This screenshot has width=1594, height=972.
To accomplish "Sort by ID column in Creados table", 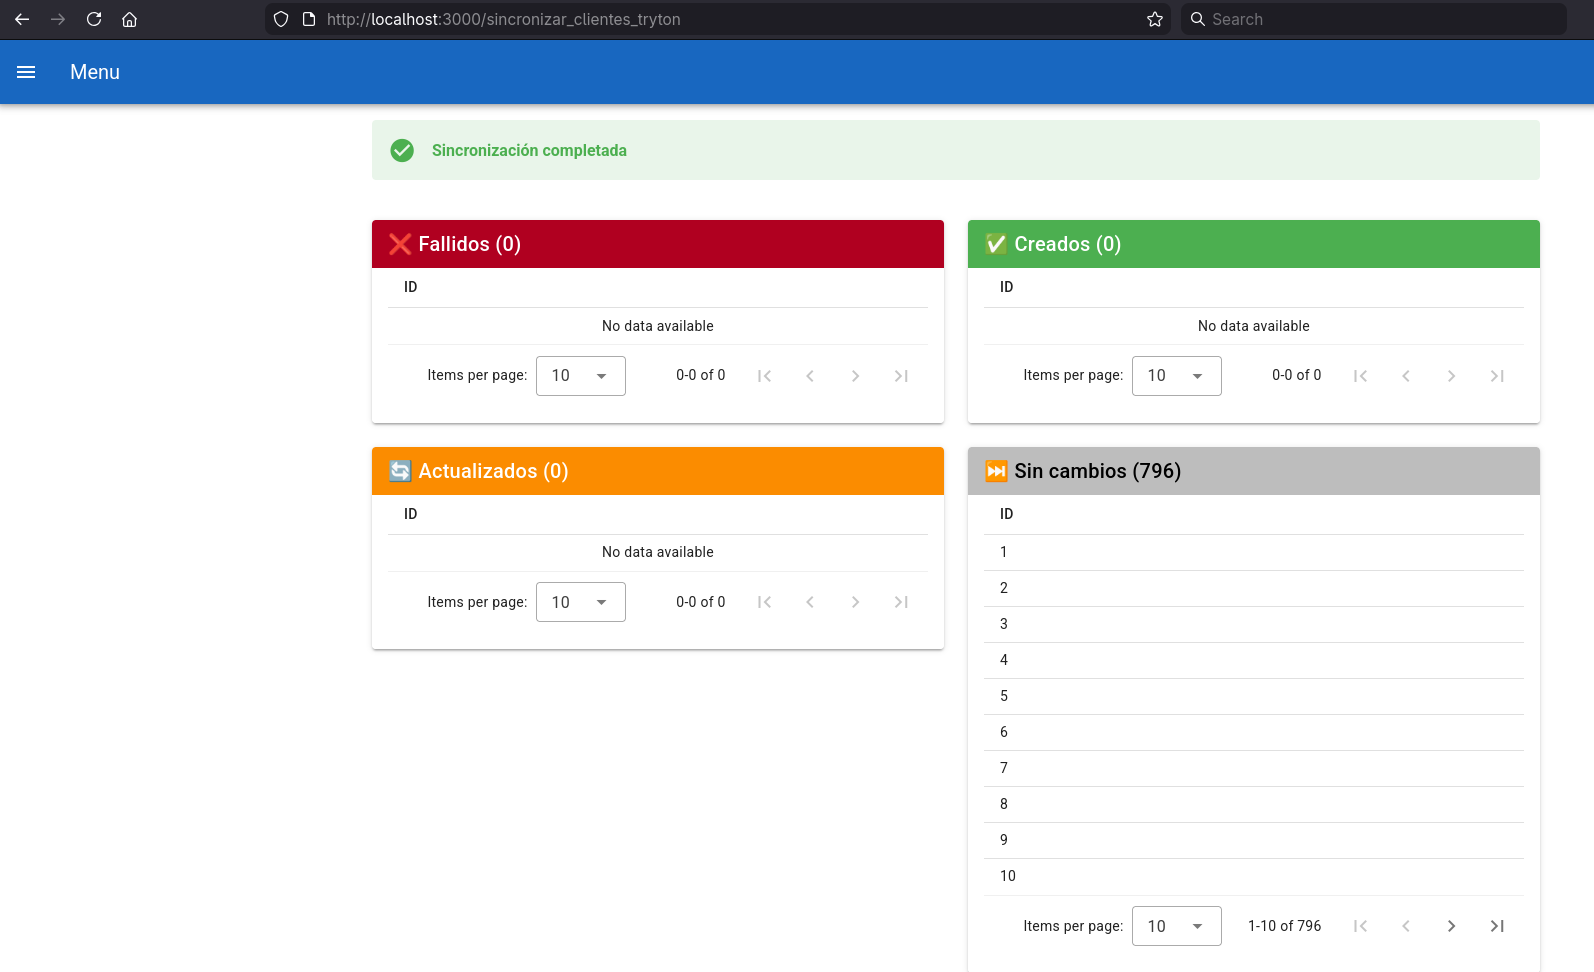I will [x=1006, y=287].
